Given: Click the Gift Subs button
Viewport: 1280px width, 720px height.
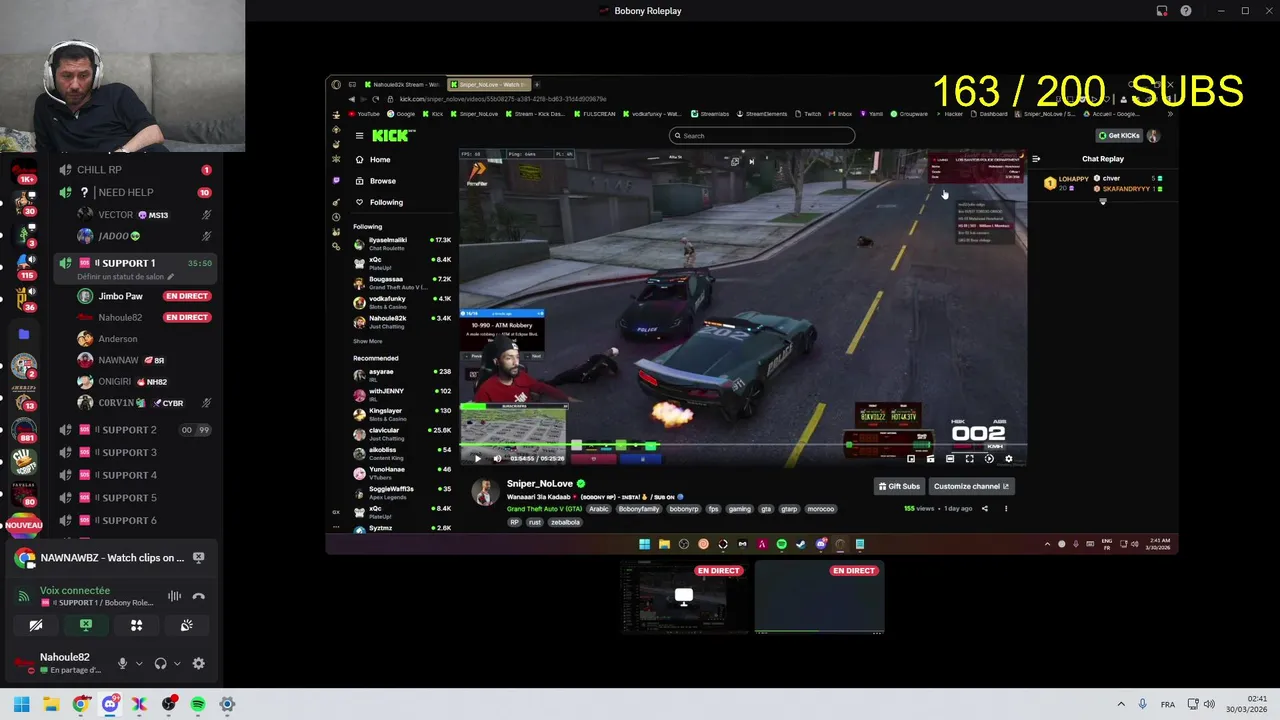Looking at the screenshot, I should pyautogui.click(x=899, y=486).
